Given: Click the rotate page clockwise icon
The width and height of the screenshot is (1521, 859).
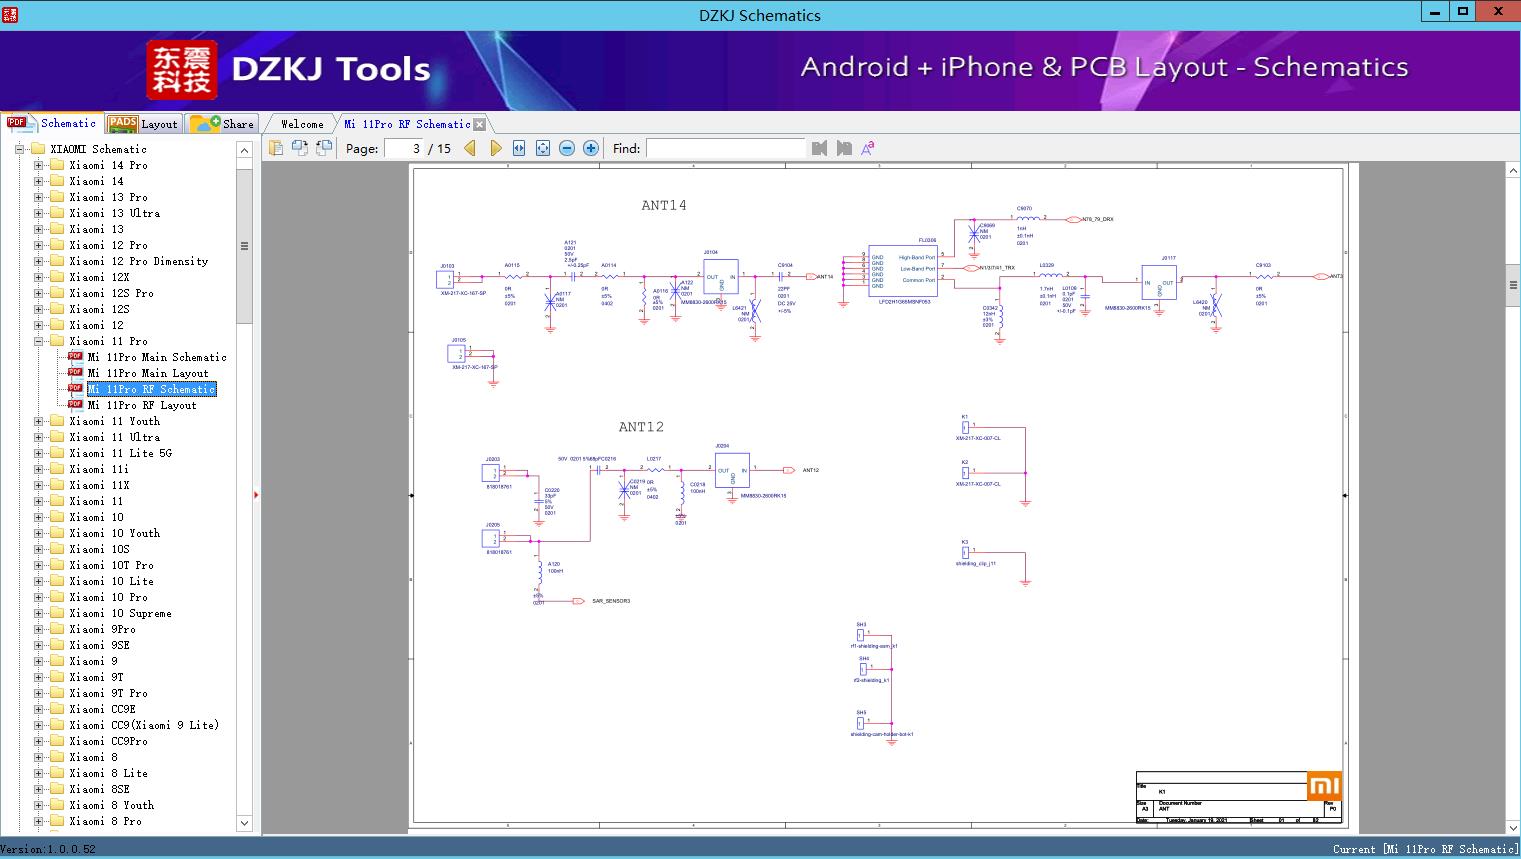Looking at the screenshot, I should 324,148.
